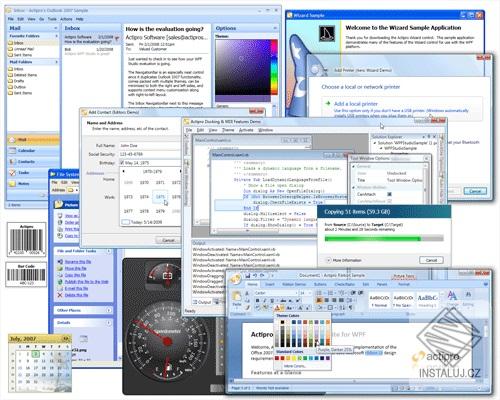Click the Social Security input field
Screen dimensions: 500x400
150,154
